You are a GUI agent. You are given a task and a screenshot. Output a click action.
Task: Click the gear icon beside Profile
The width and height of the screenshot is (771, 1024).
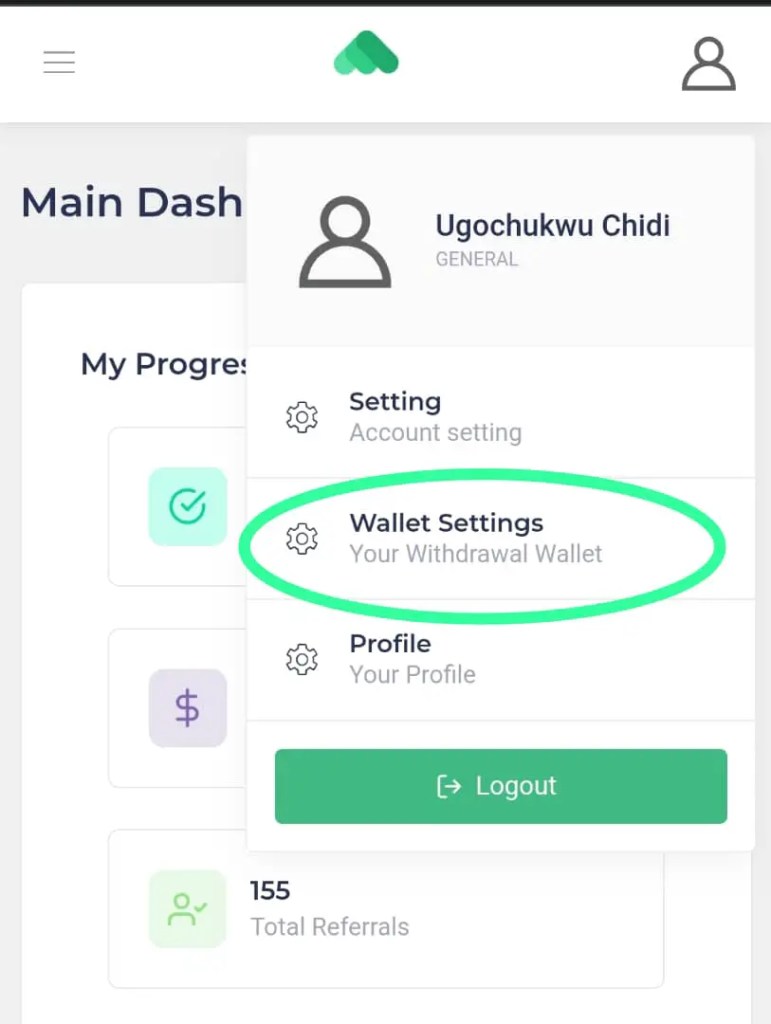pyautogui.click(x=302, y=659)
